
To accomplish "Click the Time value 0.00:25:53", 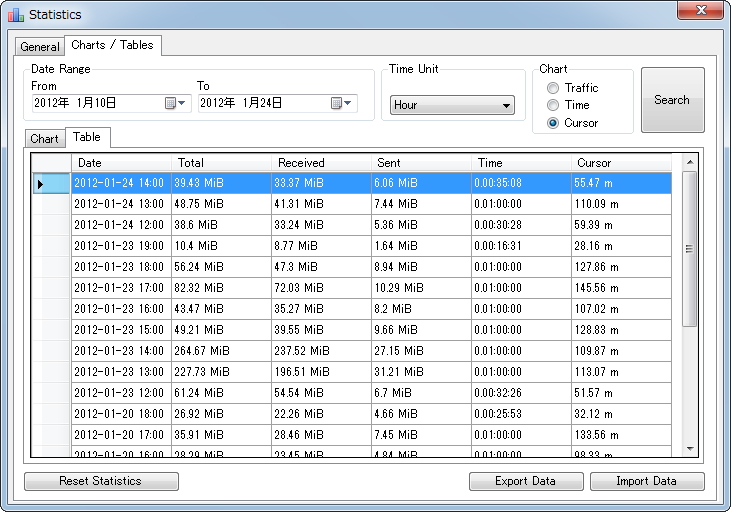I will pos(521,414).
